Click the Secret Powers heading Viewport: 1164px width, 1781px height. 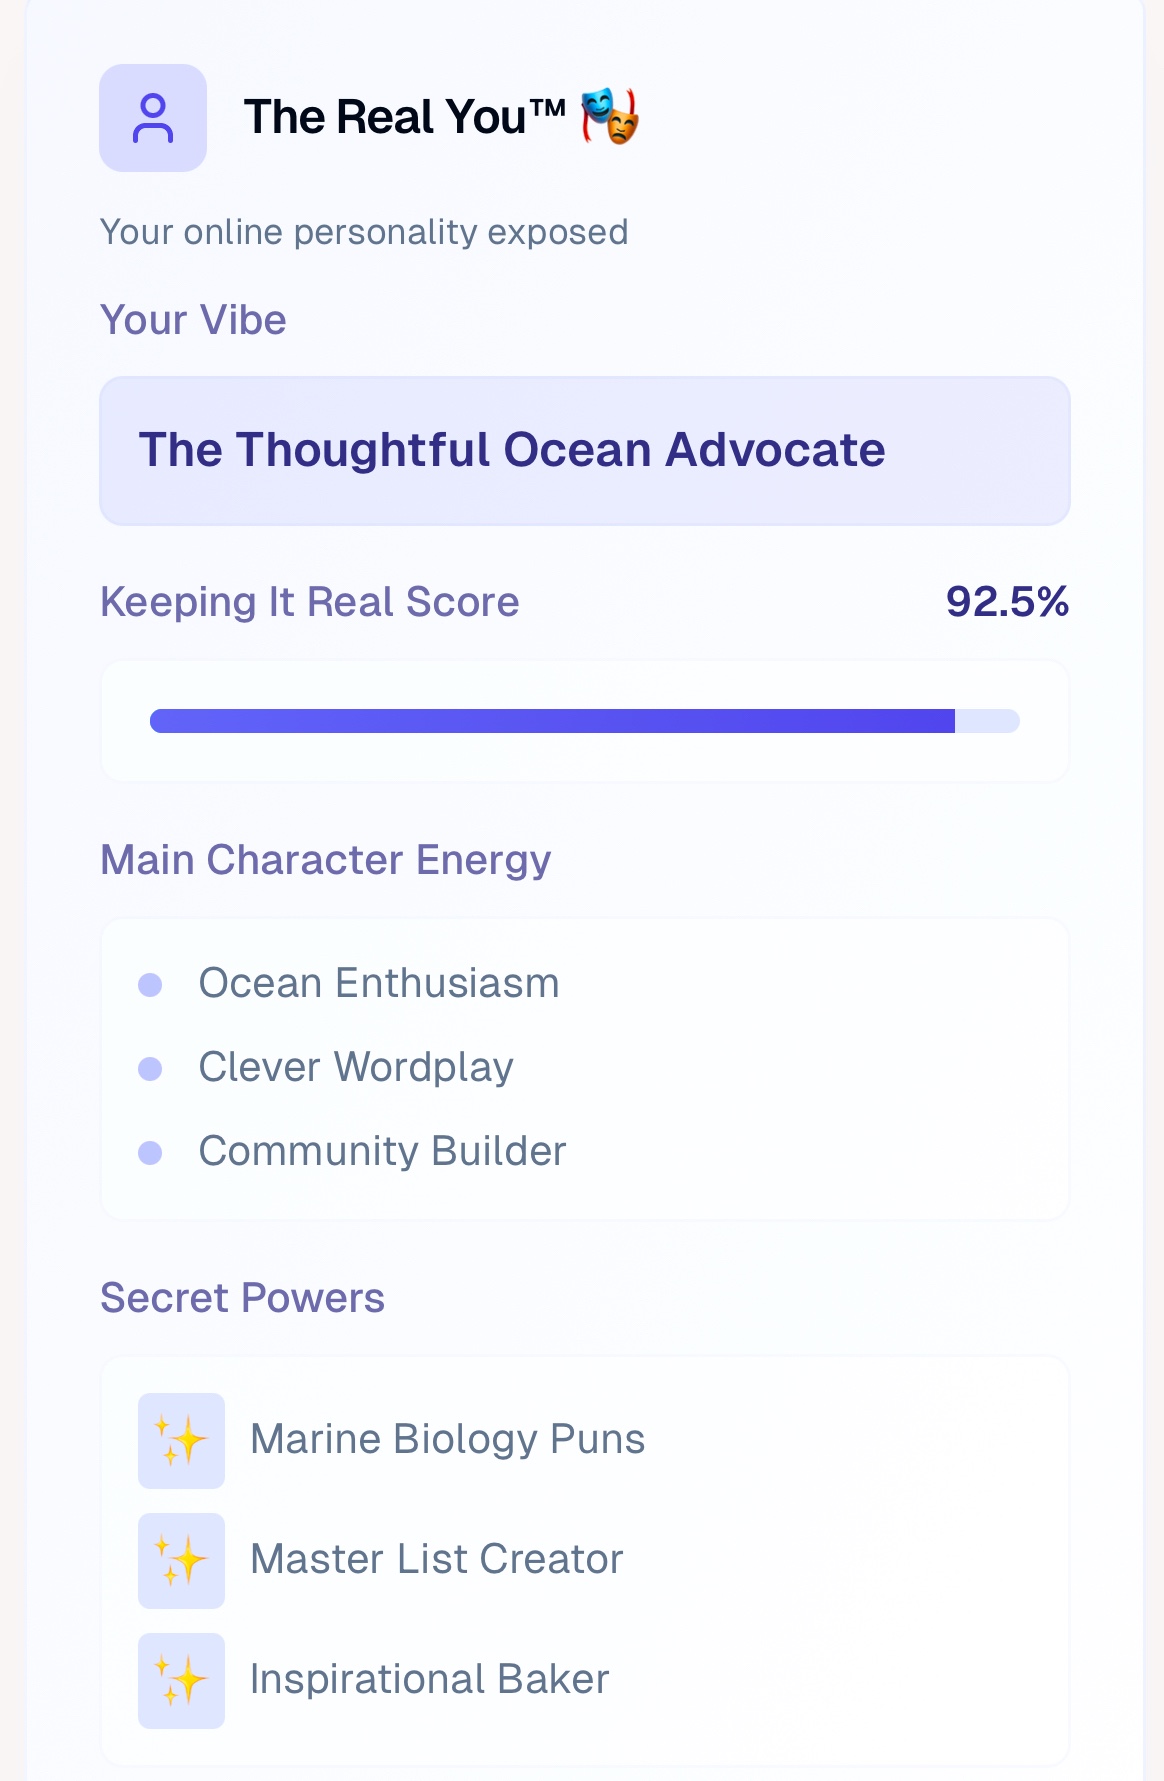point(242,1298)
